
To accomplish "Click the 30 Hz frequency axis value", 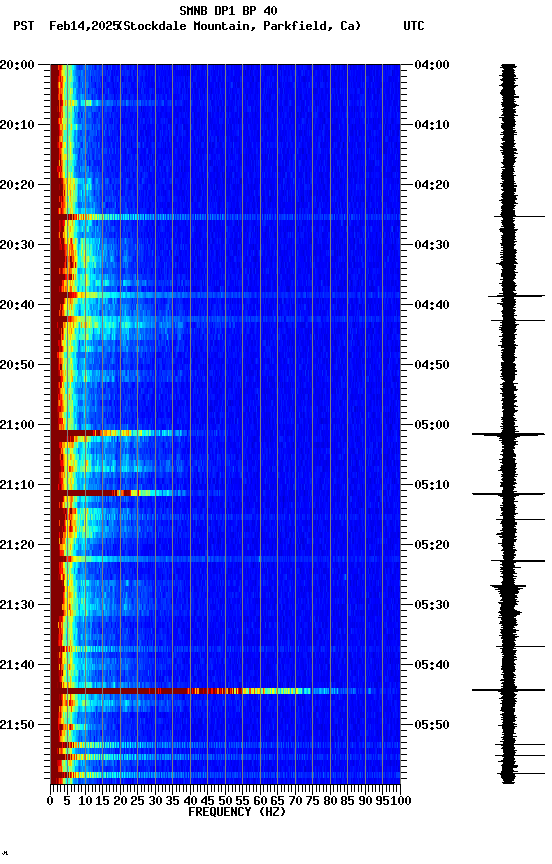I will [x=155, y=802].
